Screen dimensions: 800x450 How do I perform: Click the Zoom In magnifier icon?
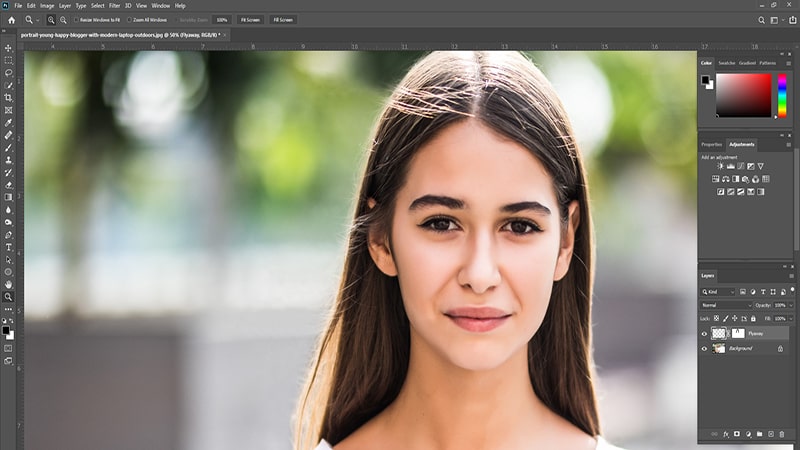point(51,19)
